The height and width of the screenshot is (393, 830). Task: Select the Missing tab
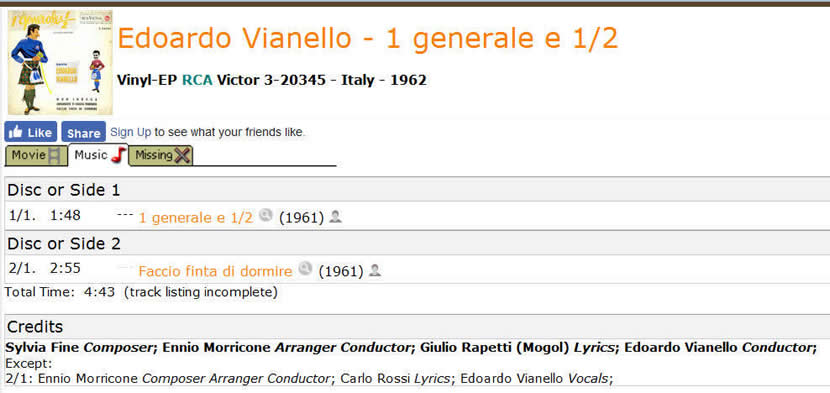161,156
